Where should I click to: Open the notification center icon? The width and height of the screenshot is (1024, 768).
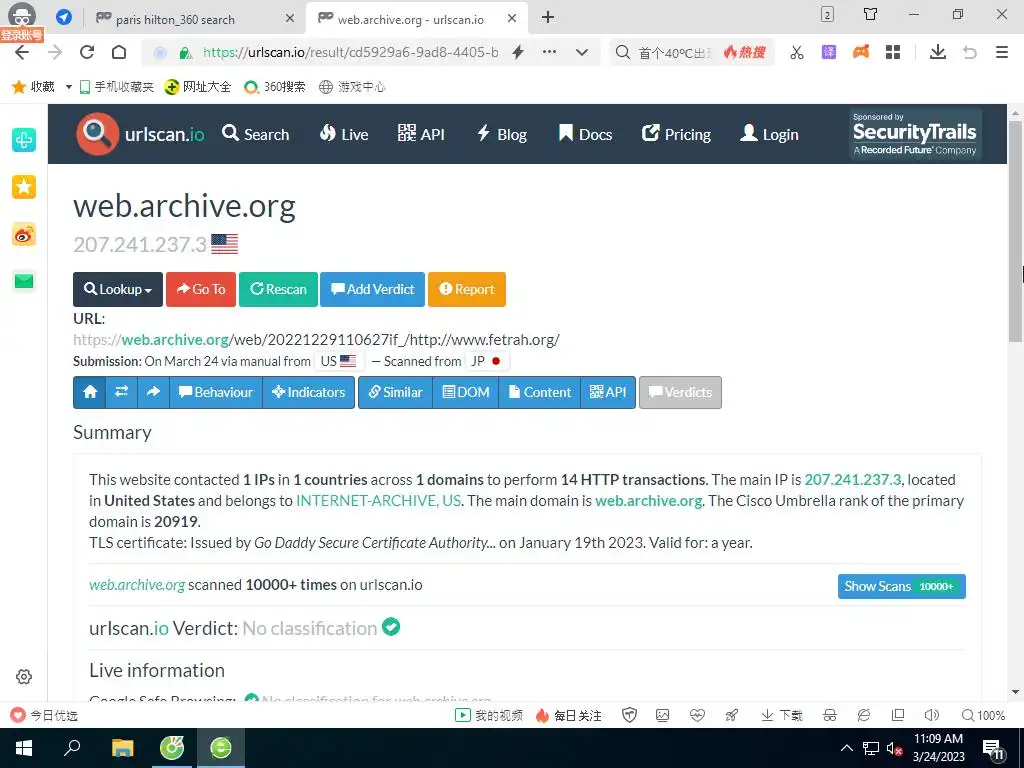point(993,750)
